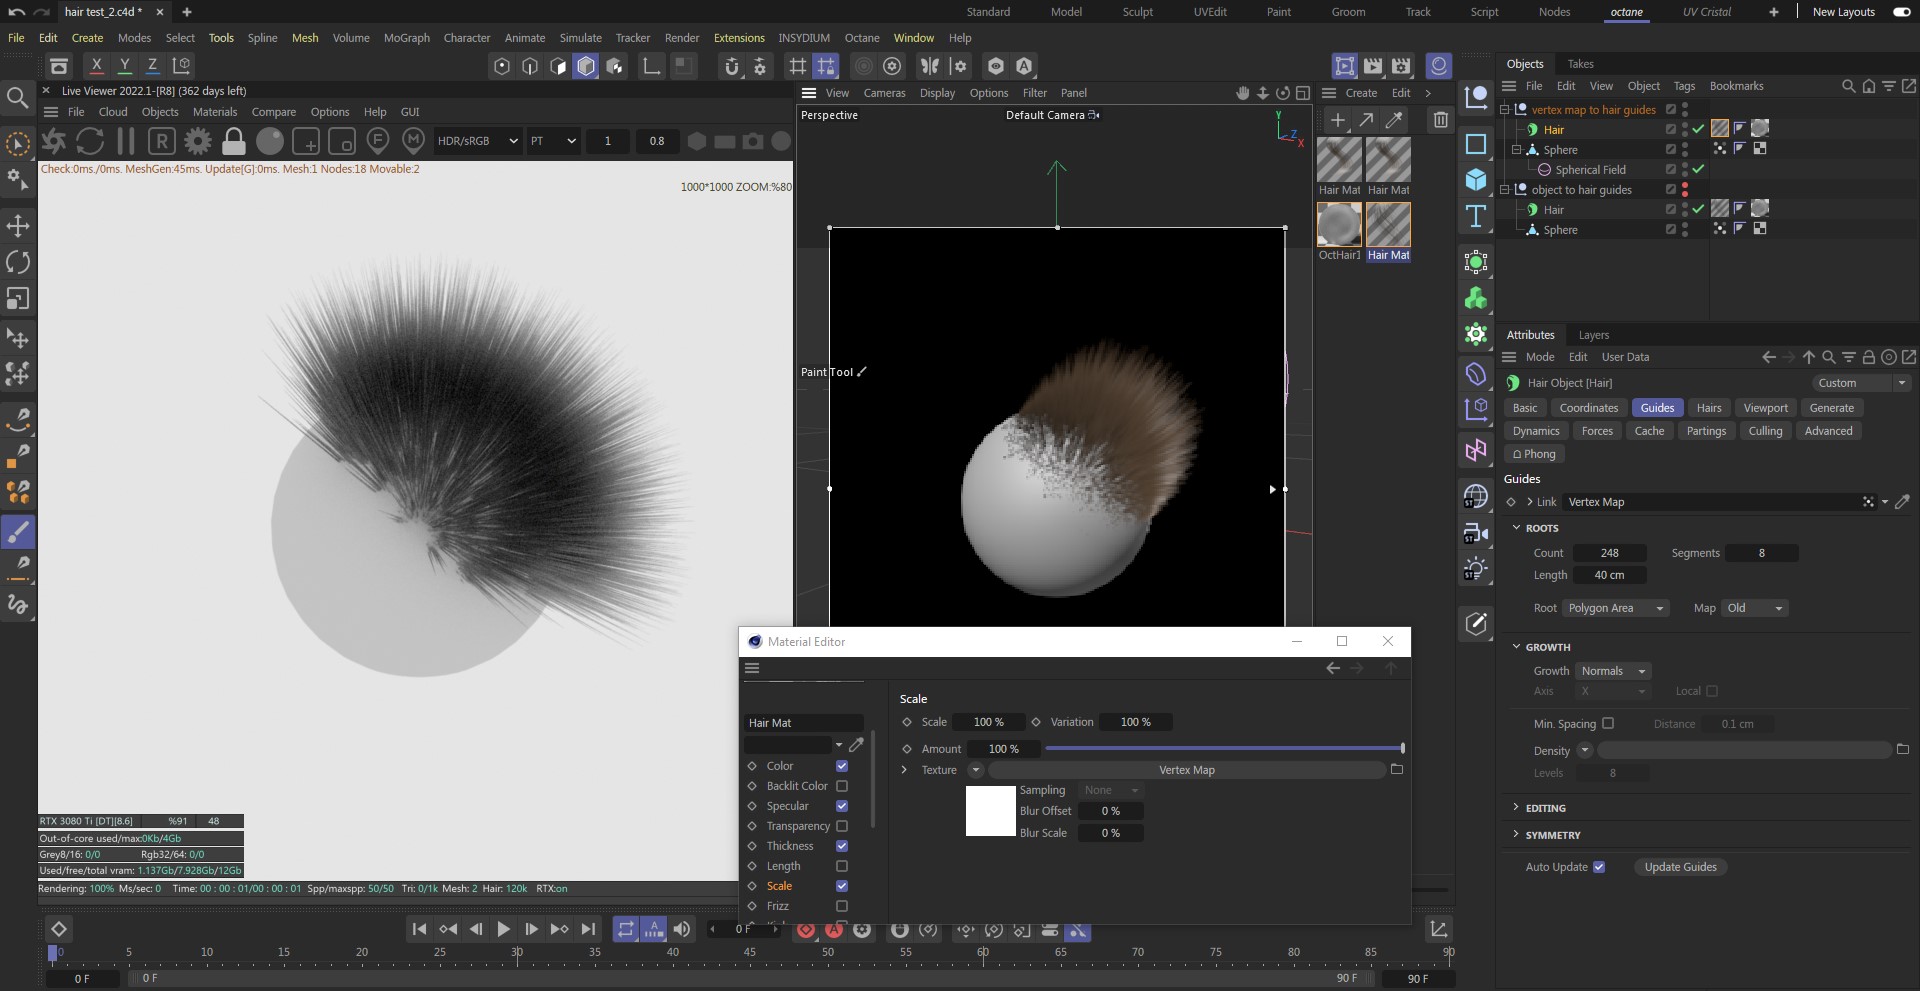Enable the Backlit Color channel checkbox

click(842, 786)
